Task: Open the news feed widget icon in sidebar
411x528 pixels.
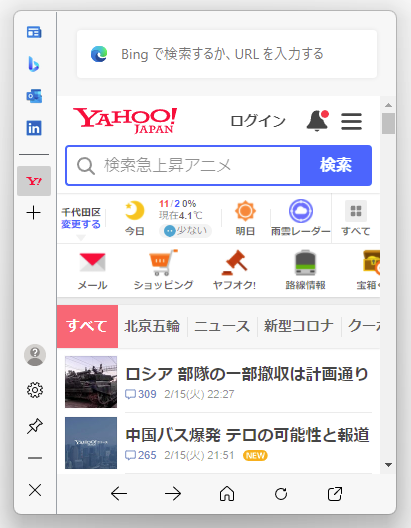Action: point(34,32)
